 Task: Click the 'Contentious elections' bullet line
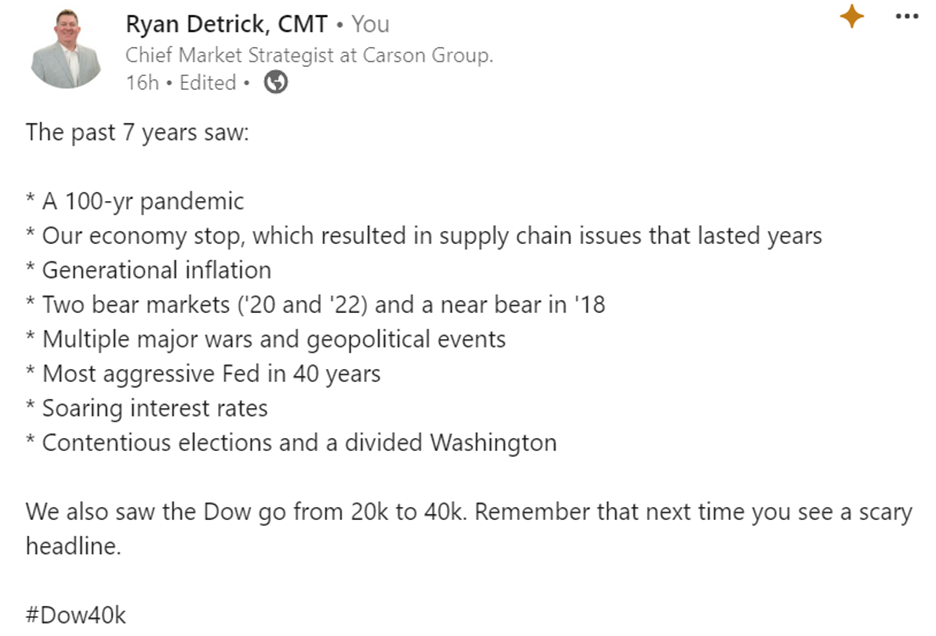tap(291, 443)
